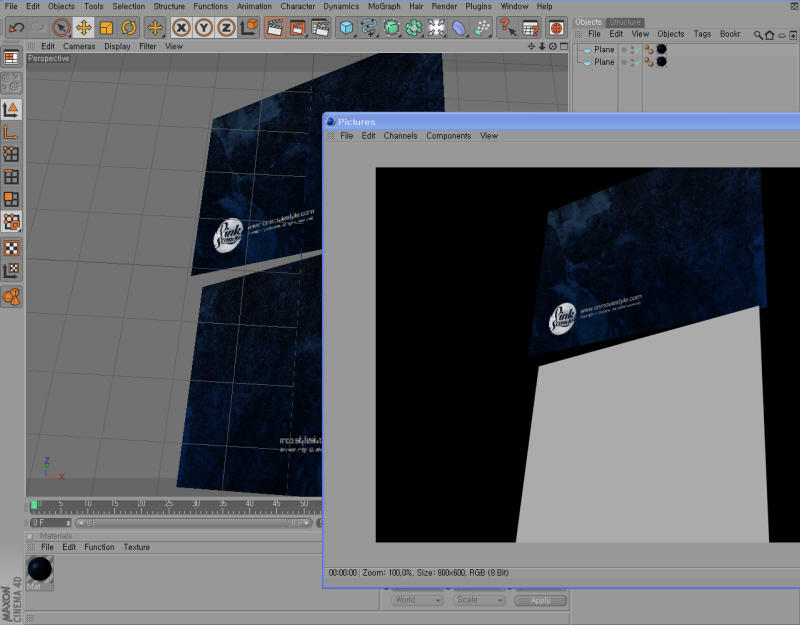Open Render Settings icon

click(320, 27)
